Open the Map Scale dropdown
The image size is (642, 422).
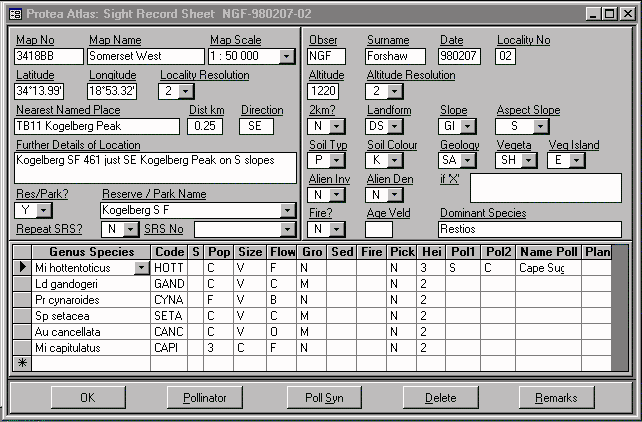coord(287,57)
